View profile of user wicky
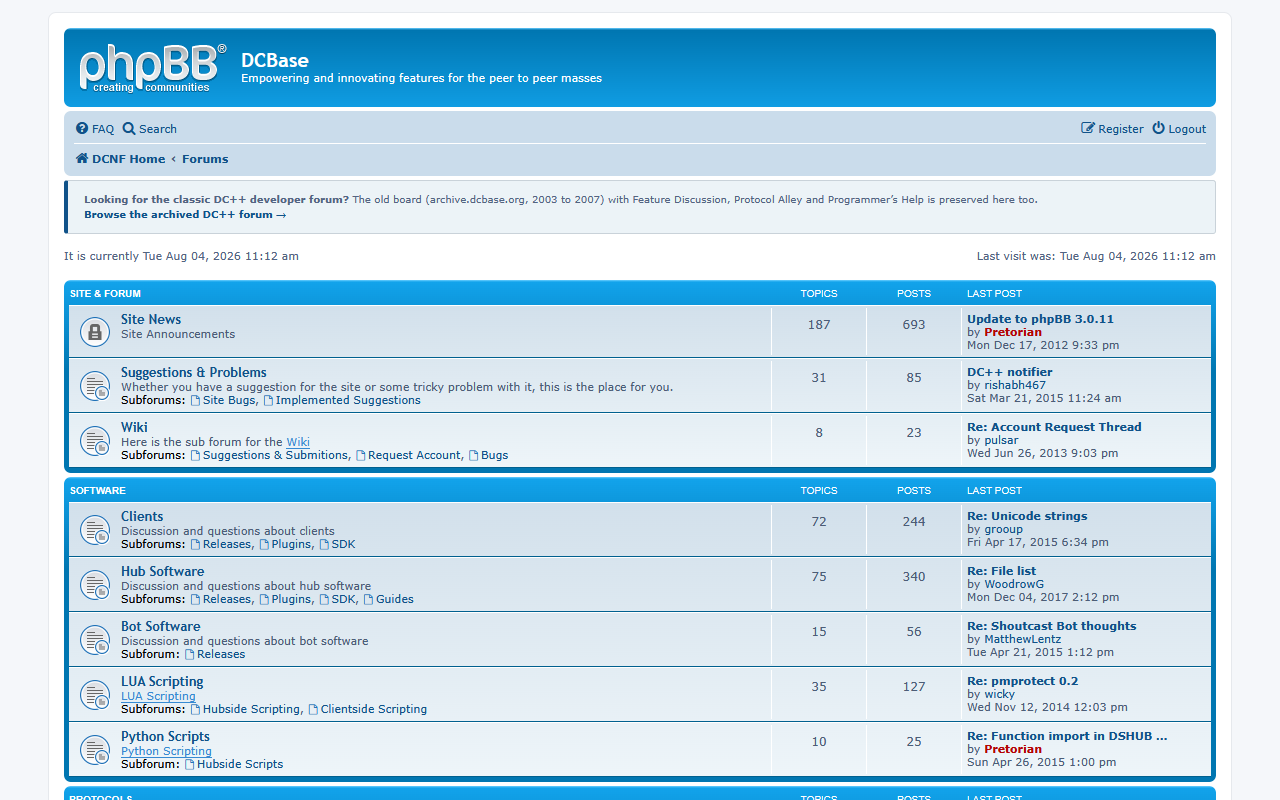The width and height of the screenshot is (1280, 800). point(999,694)
